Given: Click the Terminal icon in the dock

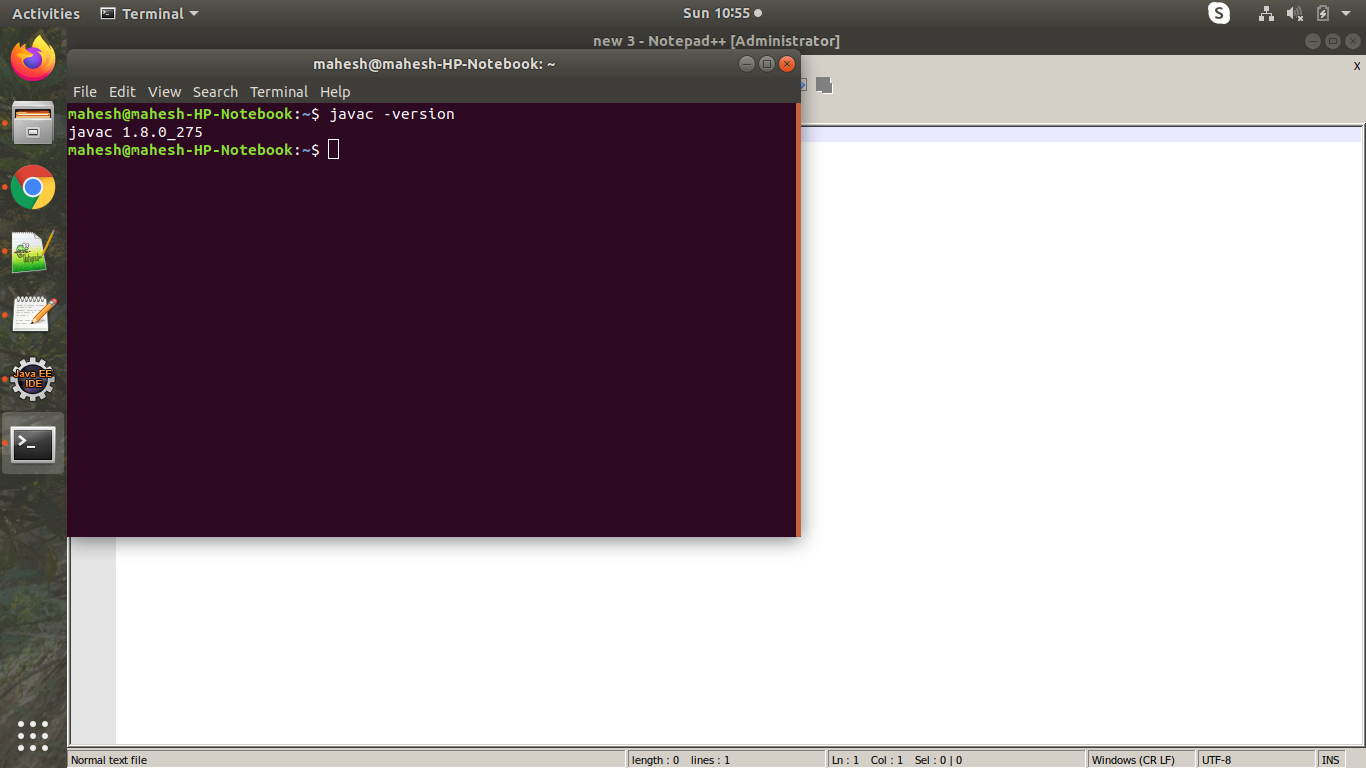Looking at the screenshot, I should tap(33, 444).
